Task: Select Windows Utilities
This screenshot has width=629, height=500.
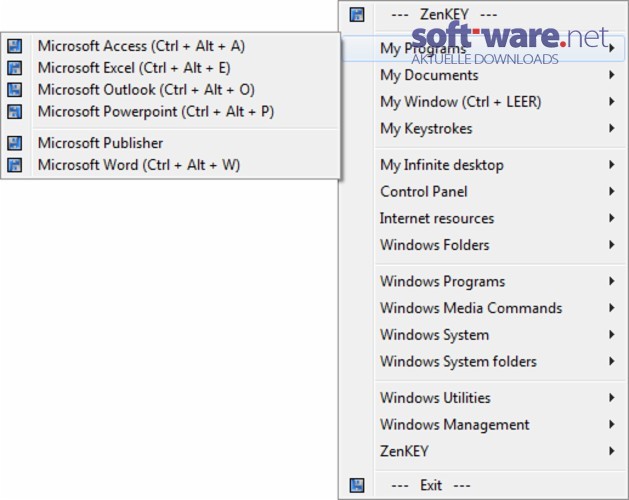Action: 483,398
